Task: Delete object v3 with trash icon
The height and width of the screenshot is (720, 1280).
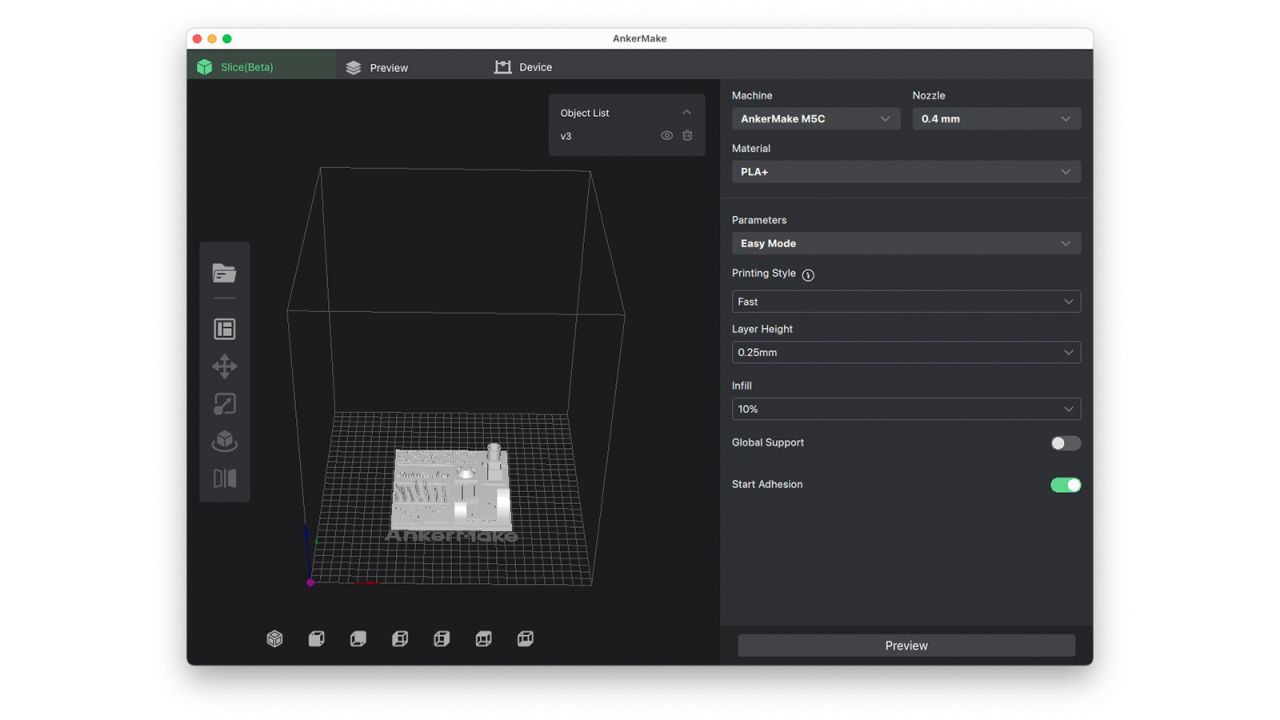Action: (x=687, y=136)
